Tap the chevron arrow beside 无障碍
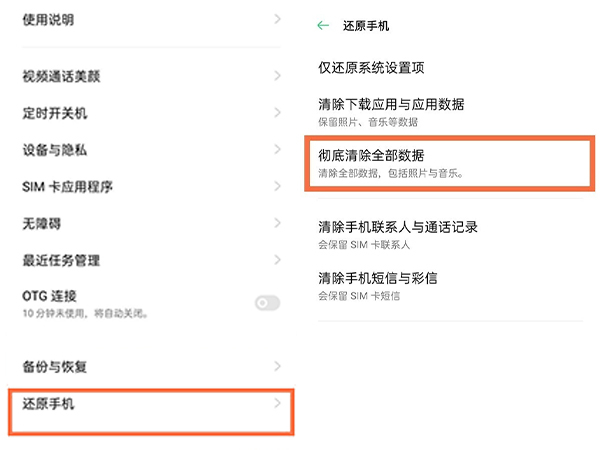The height and width of the screenshot is (450, 600). click(x=277, y=224)
